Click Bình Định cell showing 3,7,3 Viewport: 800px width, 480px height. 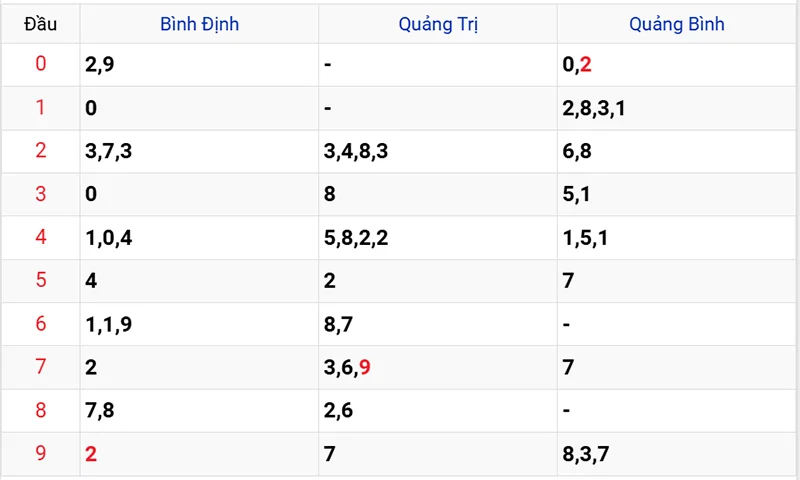pos(108,151)
